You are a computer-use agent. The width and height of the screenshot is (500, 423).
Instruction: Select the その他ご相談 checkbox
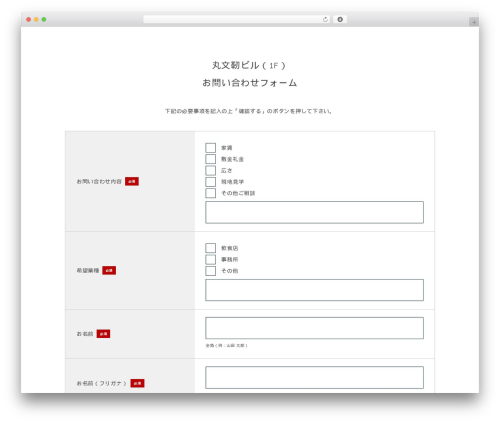pos(210,193)
